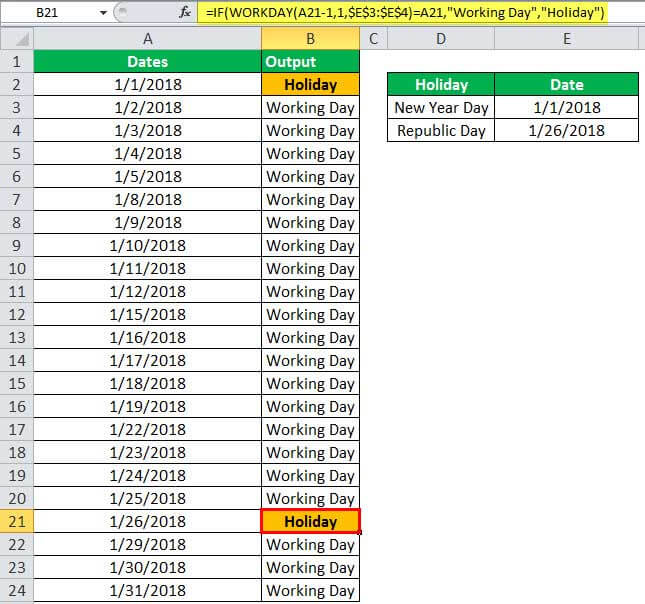The width and height of the screenshot is (645, 604).
Task: Select column D header
Action: coord(441,39)
